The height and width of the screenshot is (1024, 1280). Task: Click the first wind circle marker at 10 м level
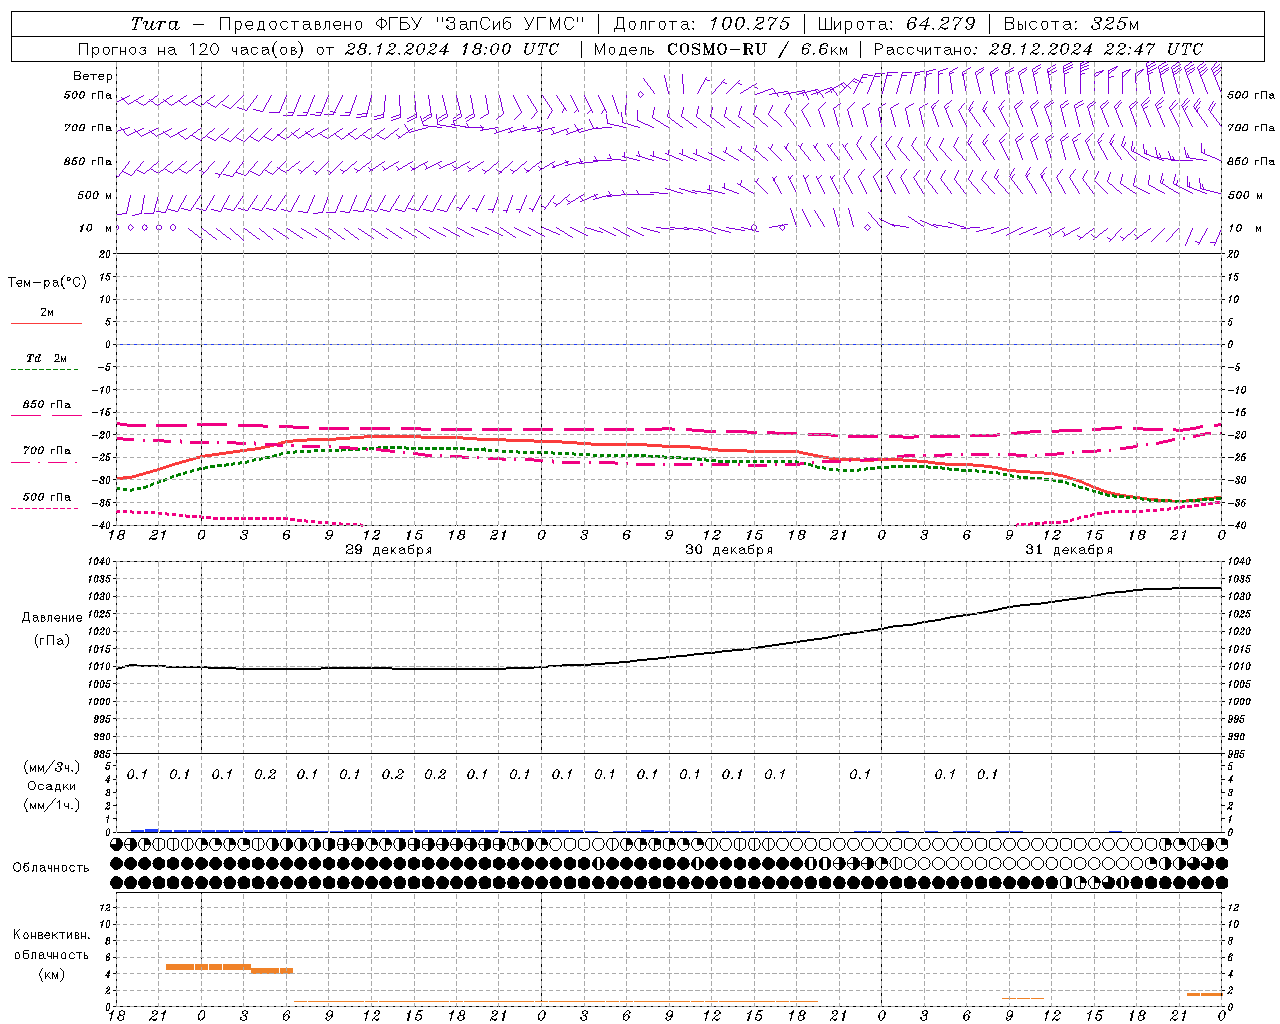point(118,228)
